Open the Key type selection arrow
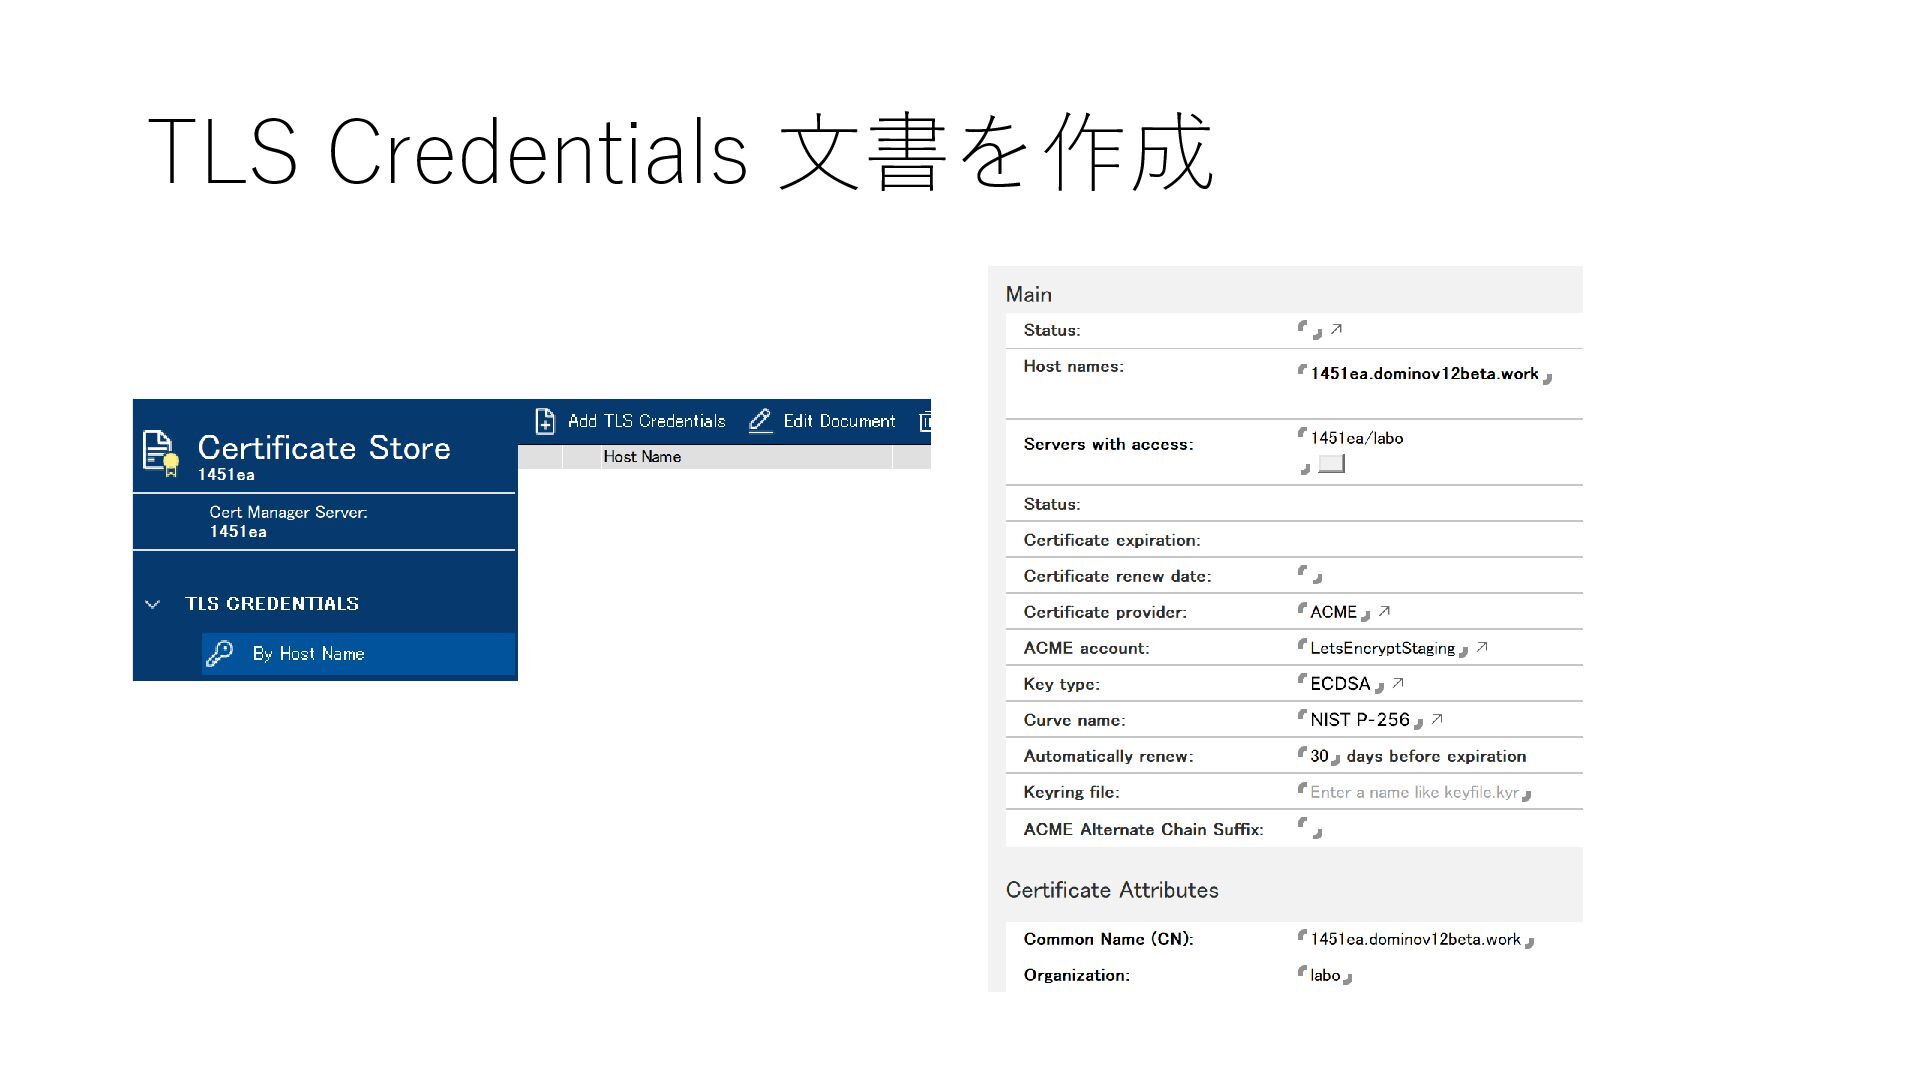Image resolution: width=1920 pixels, height=1080 pixels. (1398, 683)
